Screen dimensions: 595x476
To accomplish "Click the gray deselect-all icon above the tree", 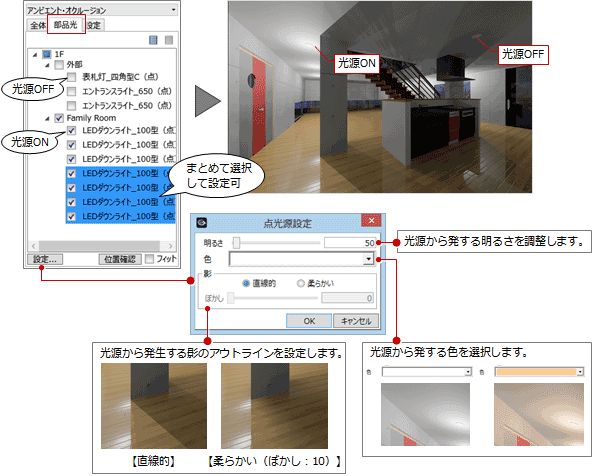I will 169,40.
